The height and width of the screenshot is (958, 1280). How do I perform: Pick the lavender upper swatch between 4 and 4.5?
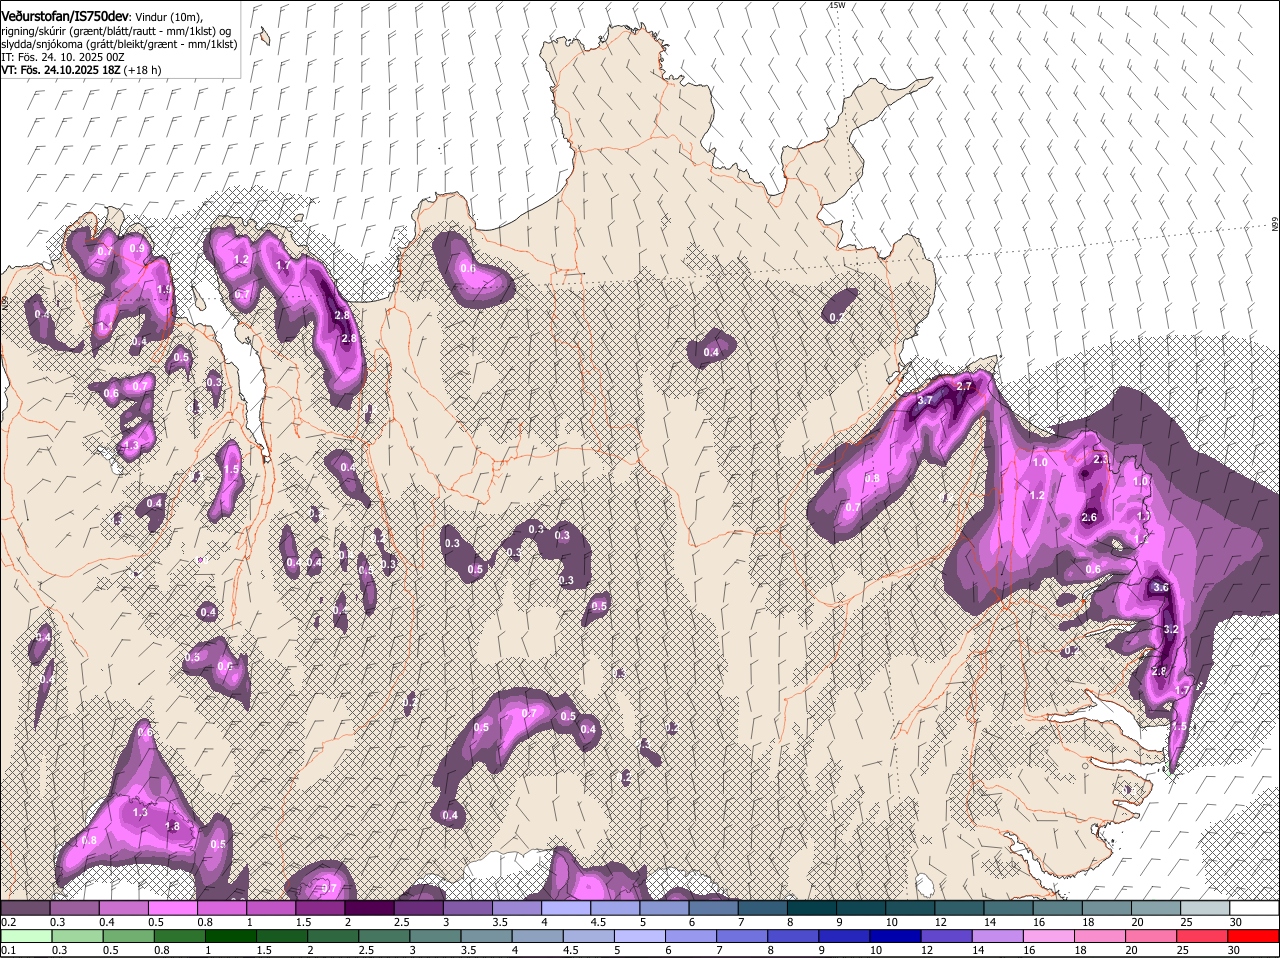(566, 908)
